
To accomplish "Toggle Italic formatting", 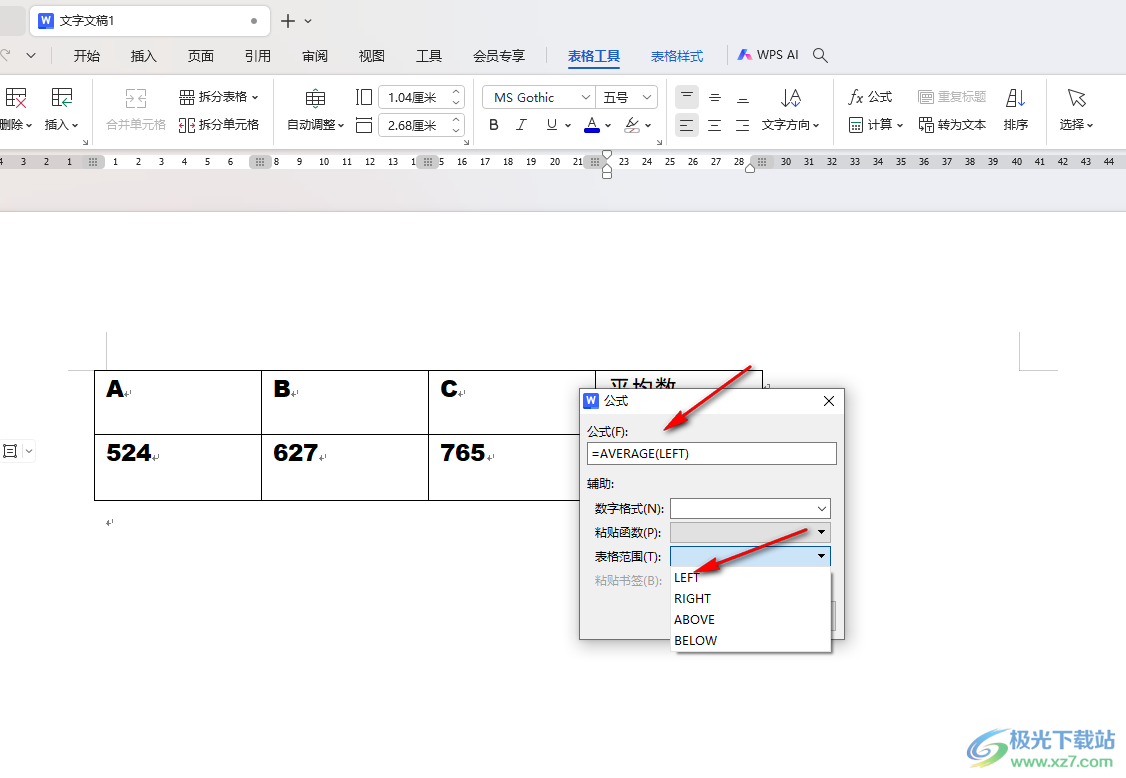I will (x=521, y=125).
